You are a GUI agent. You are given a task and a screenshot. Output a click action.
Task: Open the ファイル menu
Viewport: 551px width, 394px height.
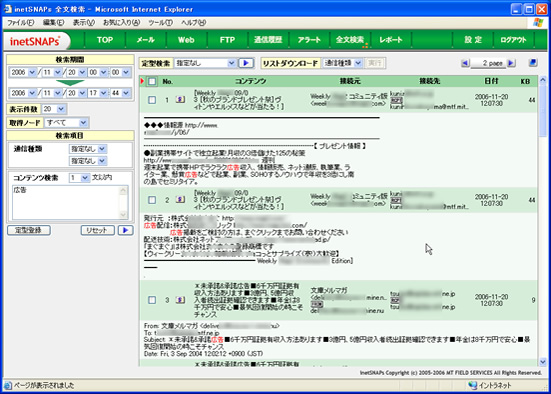point(20,22)
